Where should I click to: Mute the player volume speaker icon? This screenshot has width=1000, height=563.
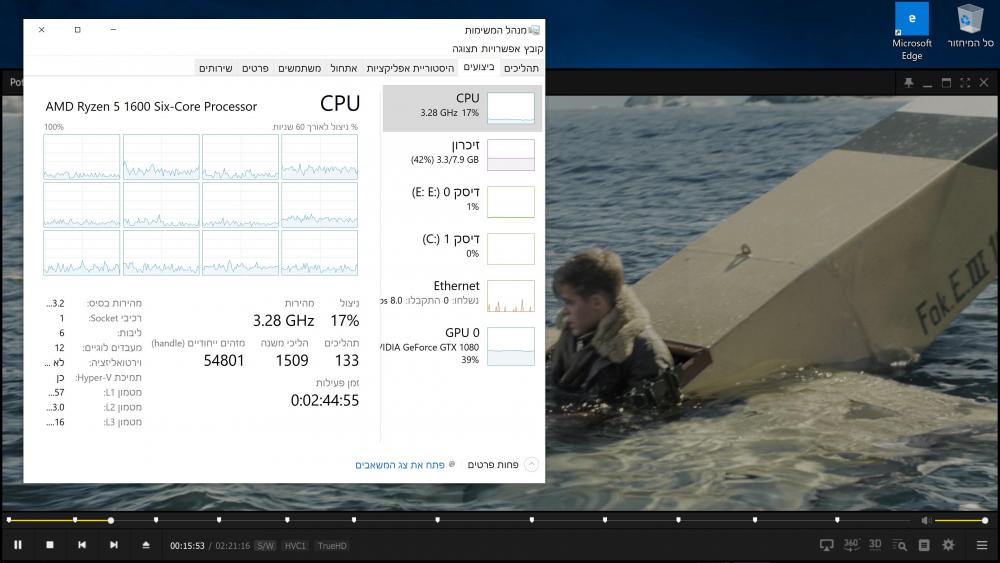[926, 520]
